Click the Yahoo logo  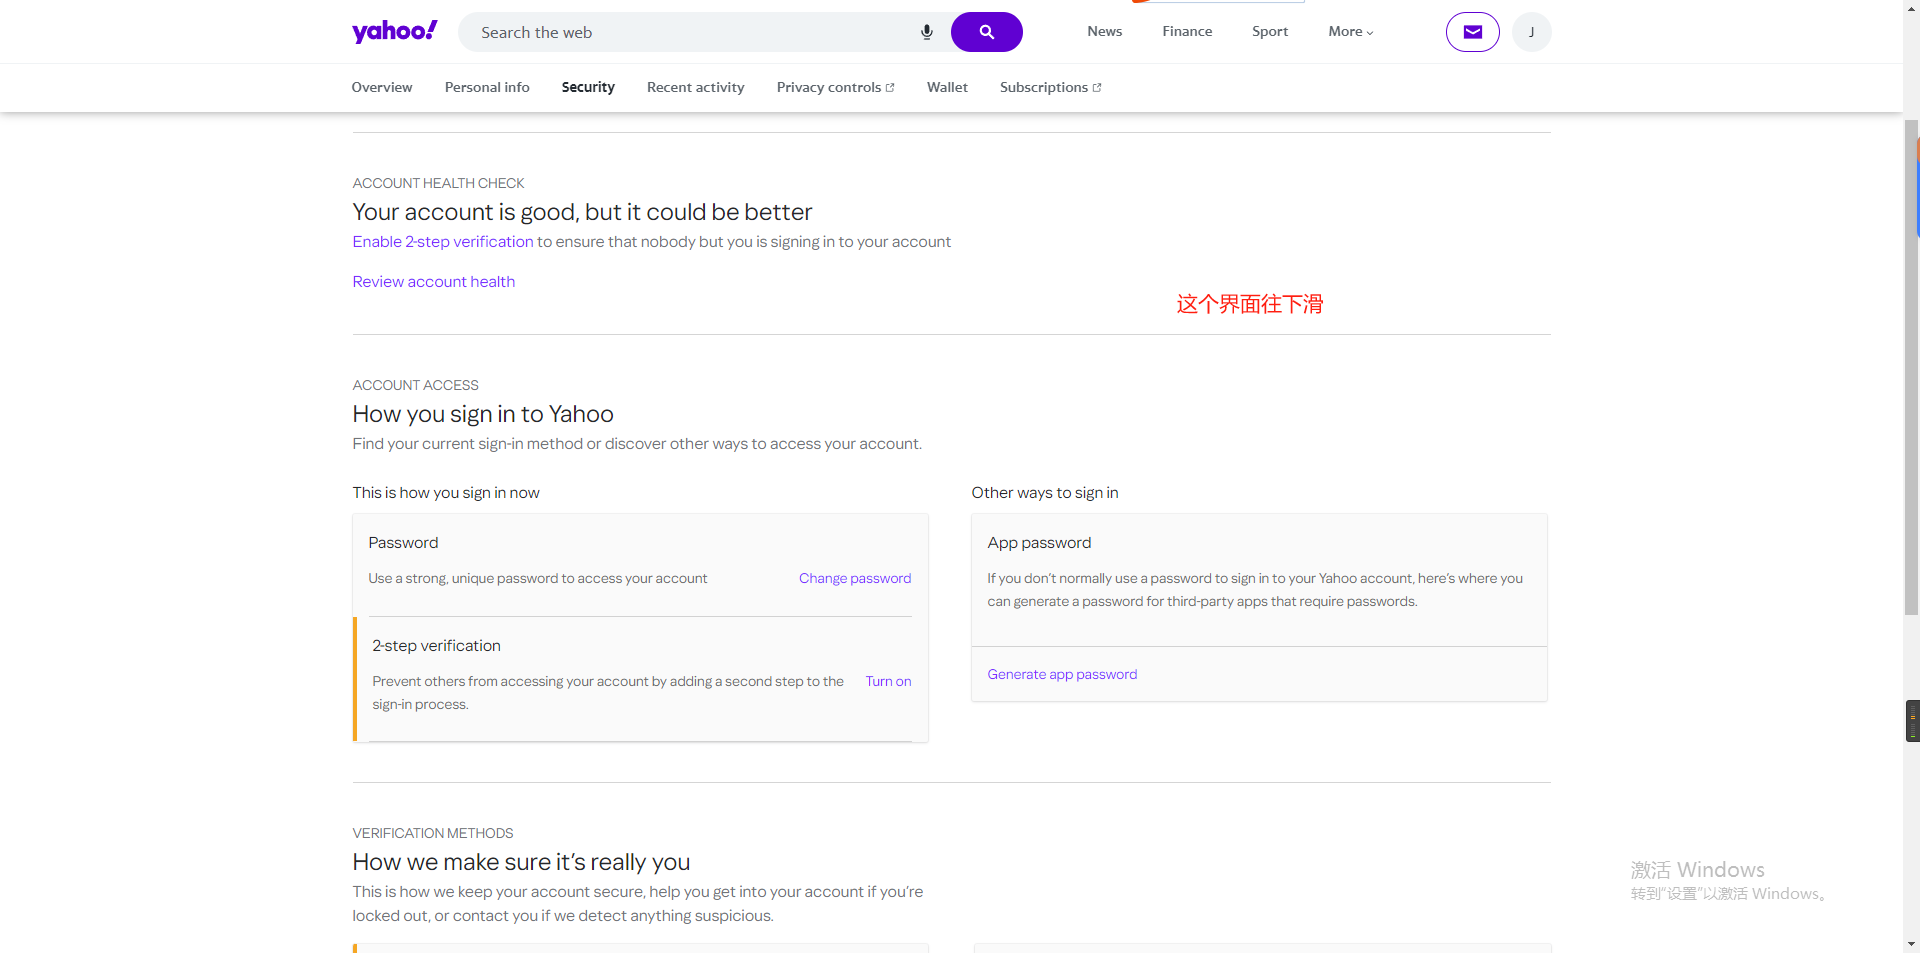point(394,31)
